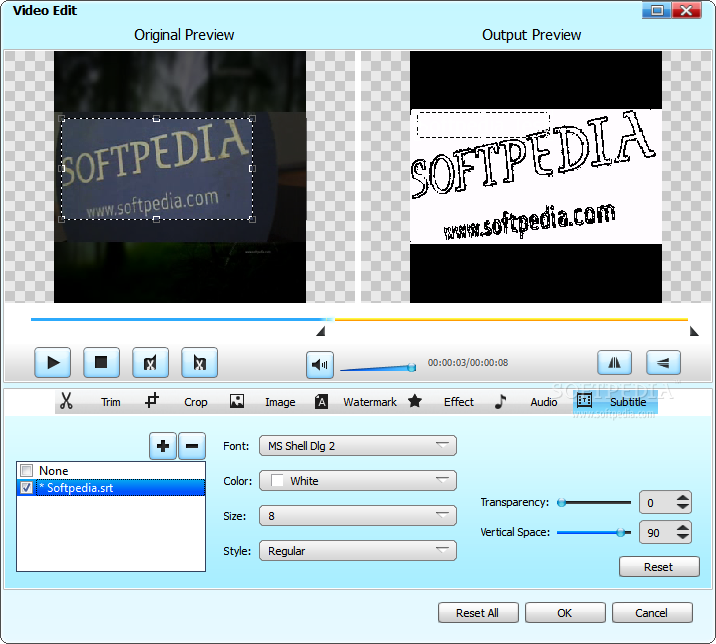Click the Cancel button
This screenshot has height=644, width=716.
click(652, 612)
